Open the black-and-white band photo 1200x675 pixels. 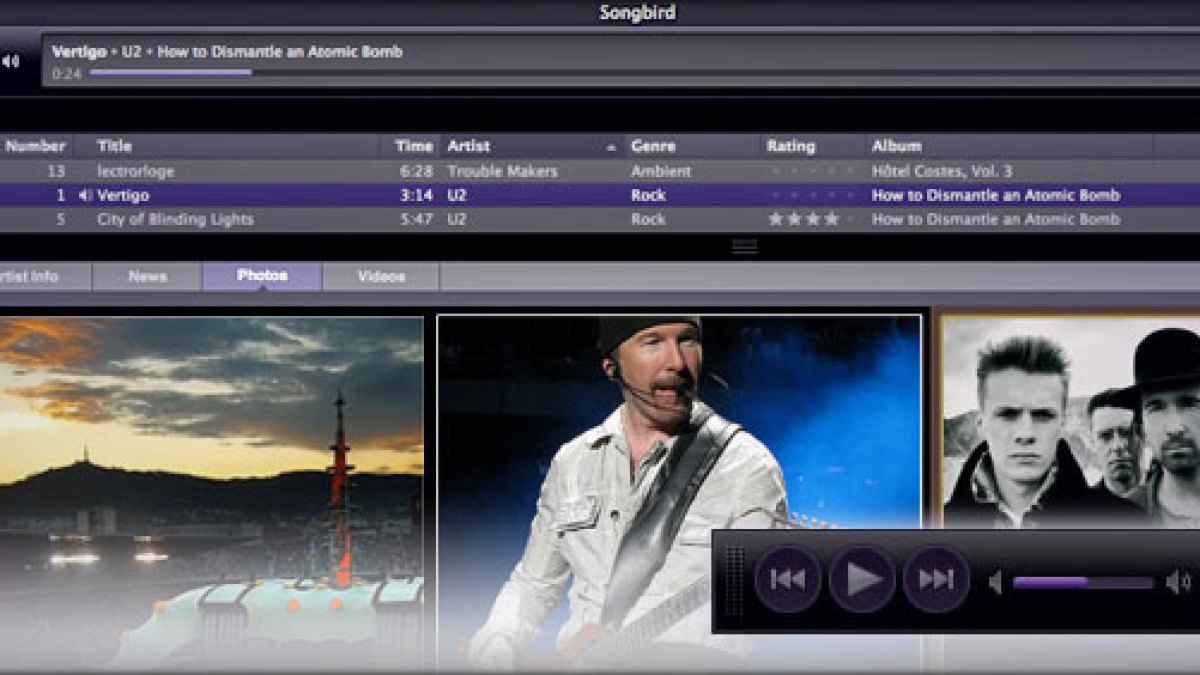pyautogui.click(x=1071, y=422)
